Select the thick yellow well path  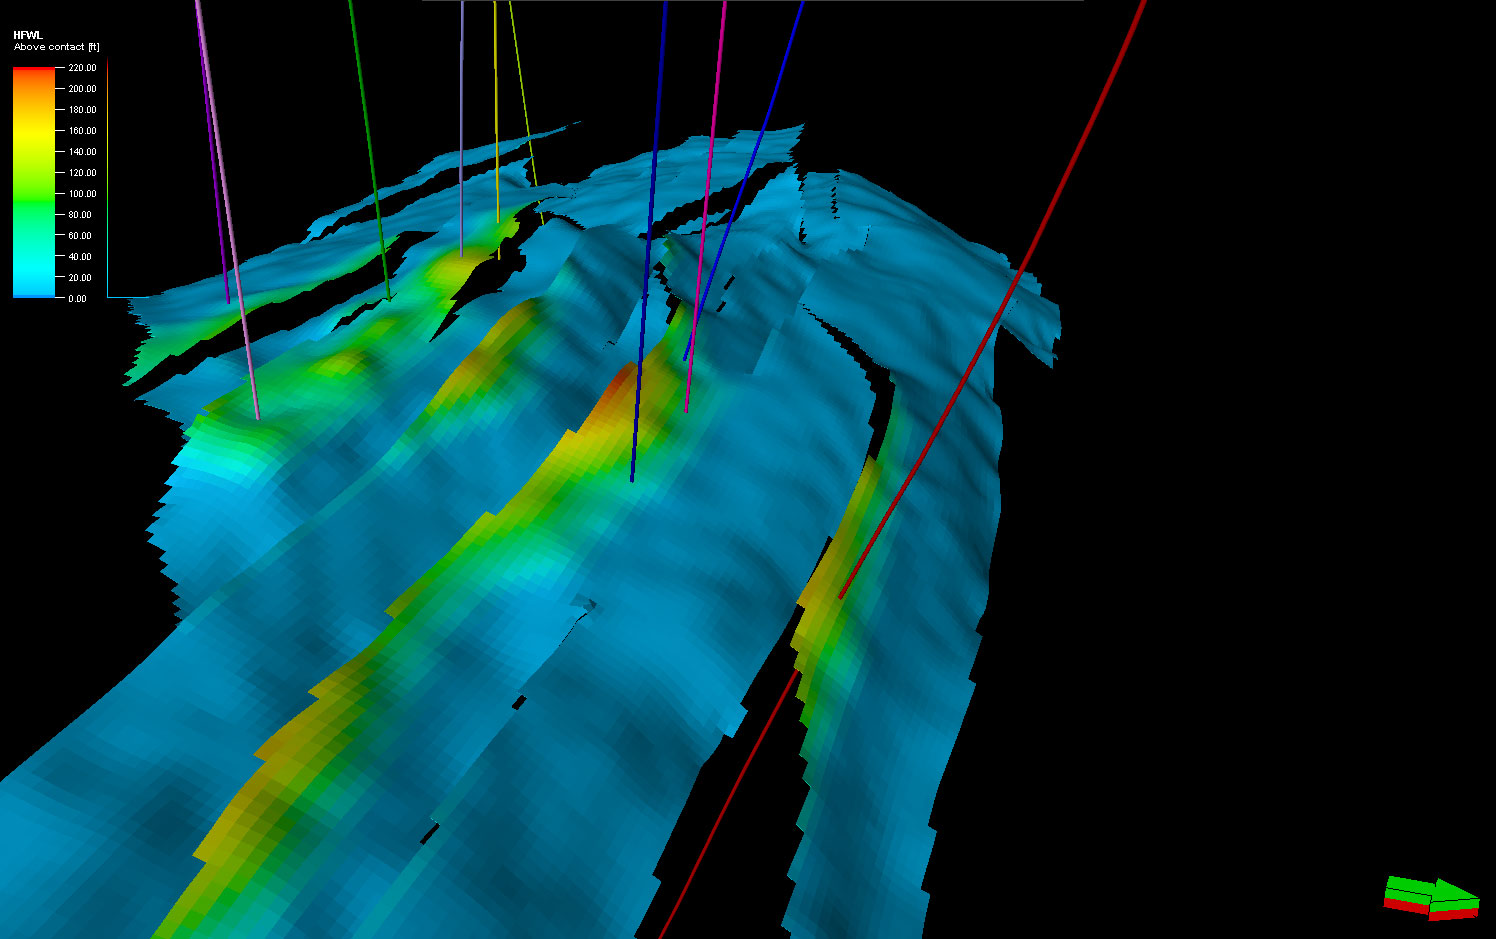coord(496,120)
